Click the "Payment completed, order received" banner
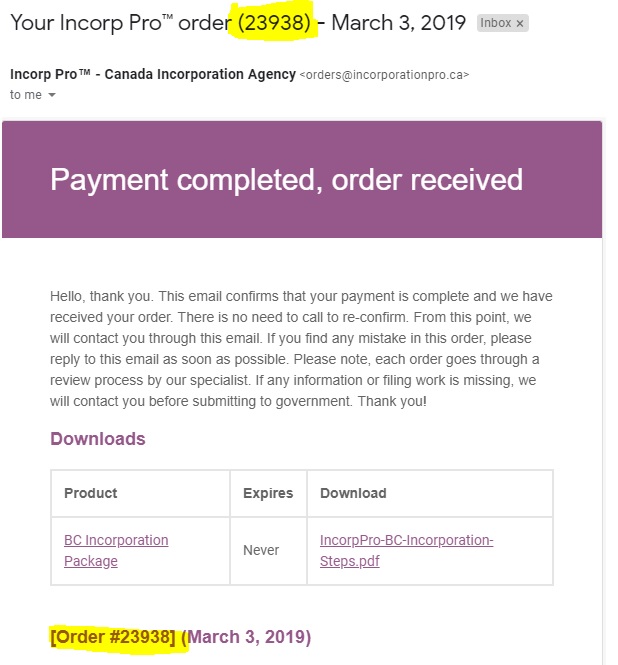 click(286, 180)
